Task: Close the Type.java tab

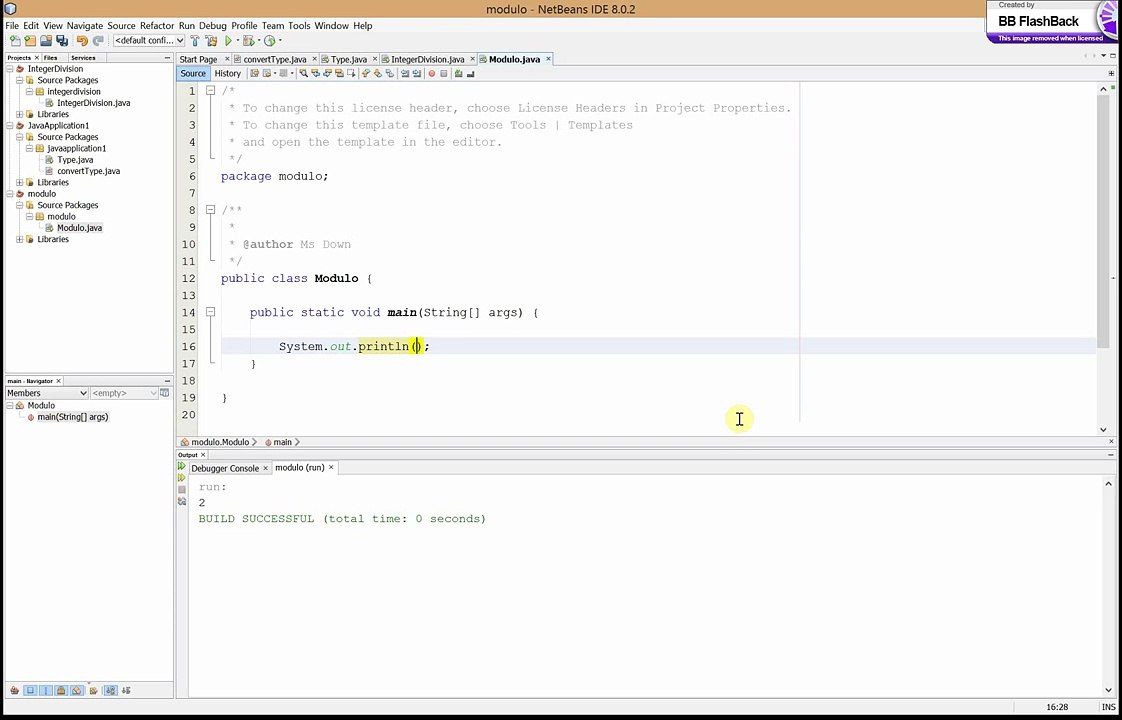Action: pyautogui.click(x=375, y=59)
